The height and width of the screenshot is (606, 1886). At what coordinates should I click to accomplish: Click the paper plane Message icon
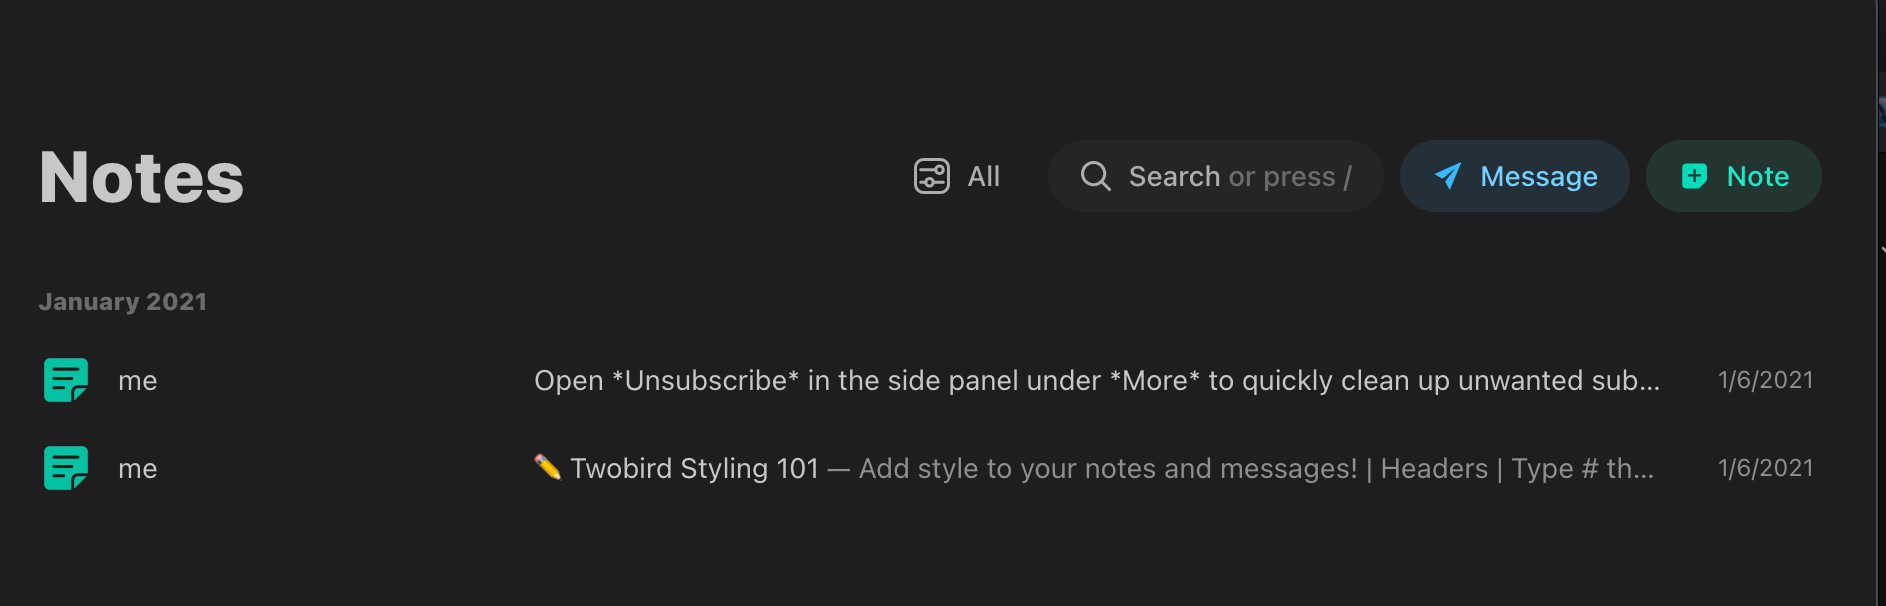tap(1448, 176)
